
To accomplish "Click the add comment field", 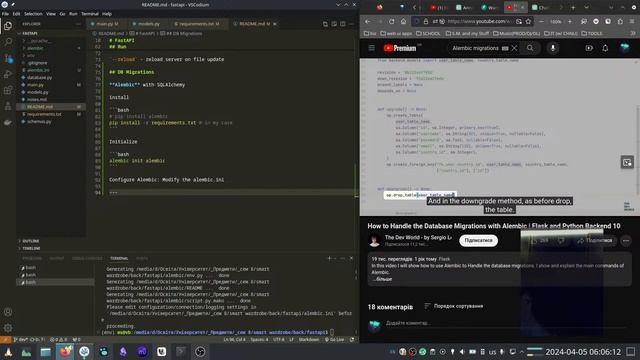I will 506,323.
